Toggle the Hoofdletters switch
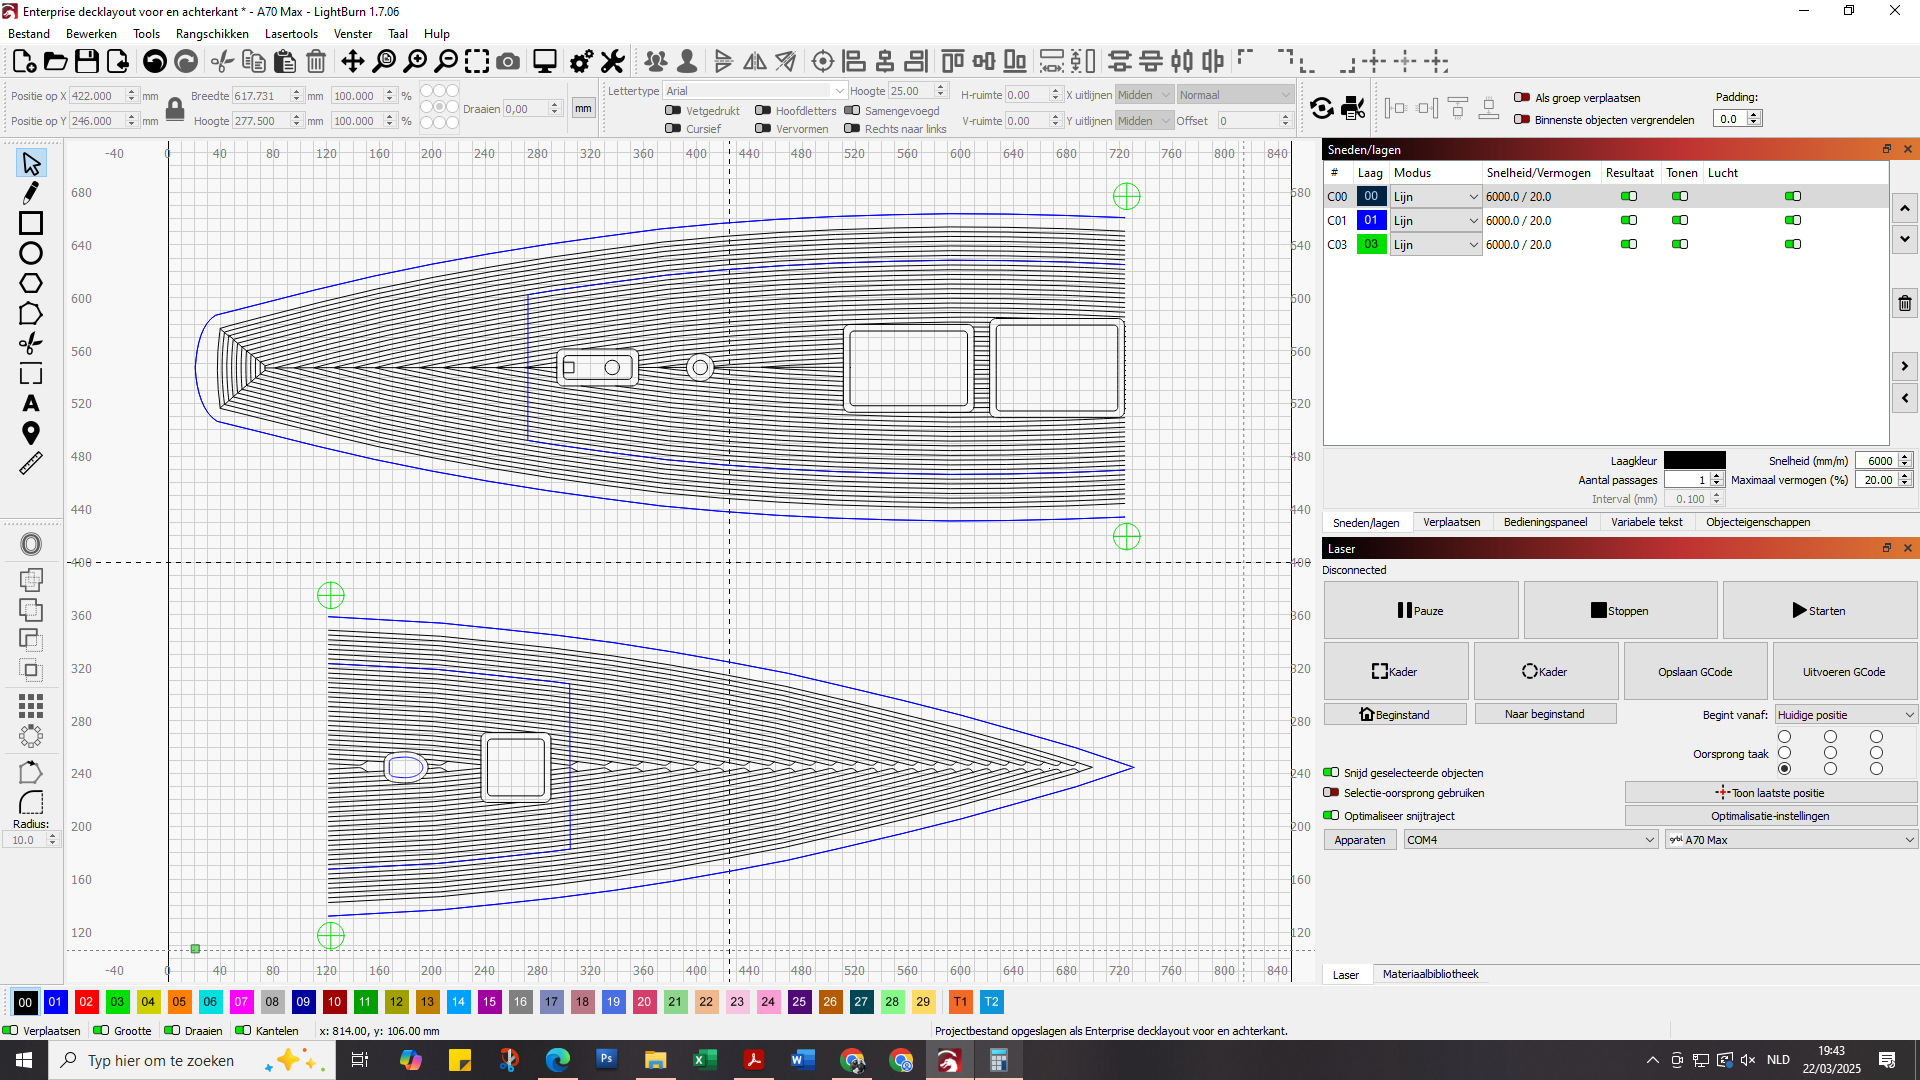 [x=763, y=111]
